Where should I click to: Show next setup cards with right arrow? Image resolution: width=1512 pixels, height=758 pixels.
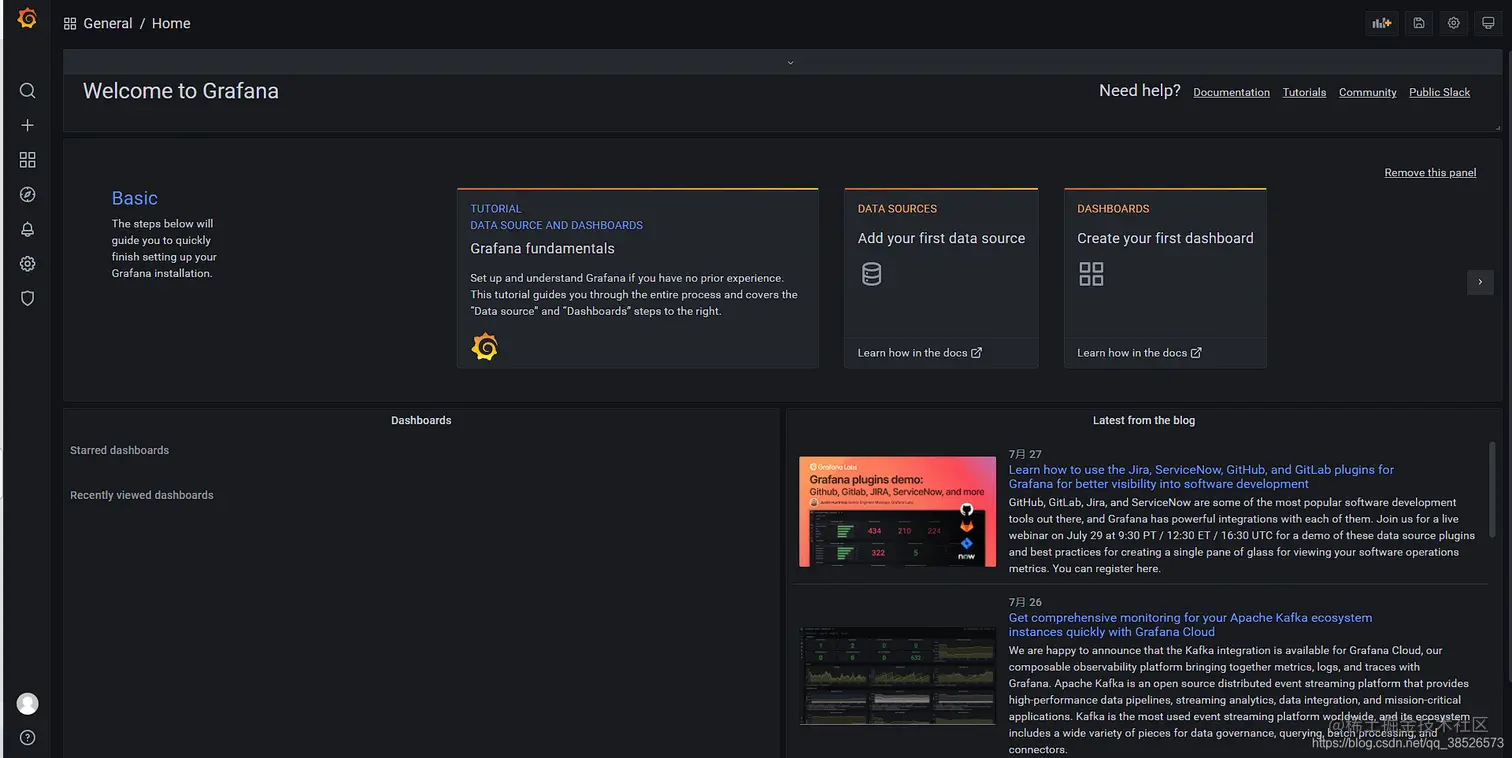[1481, 282]
